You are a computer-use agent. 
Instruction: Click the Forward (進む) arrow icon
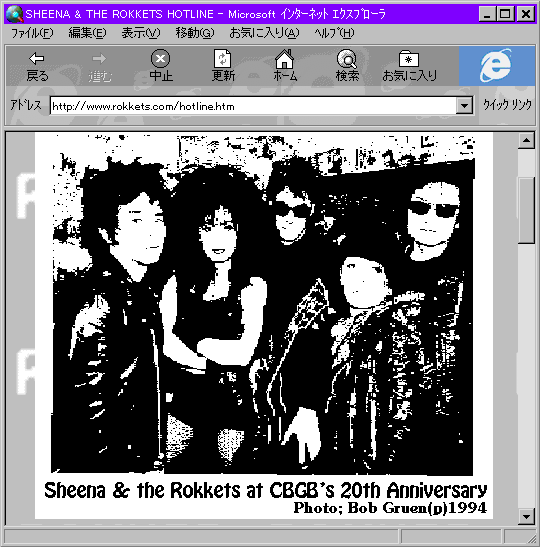(99, 59)
